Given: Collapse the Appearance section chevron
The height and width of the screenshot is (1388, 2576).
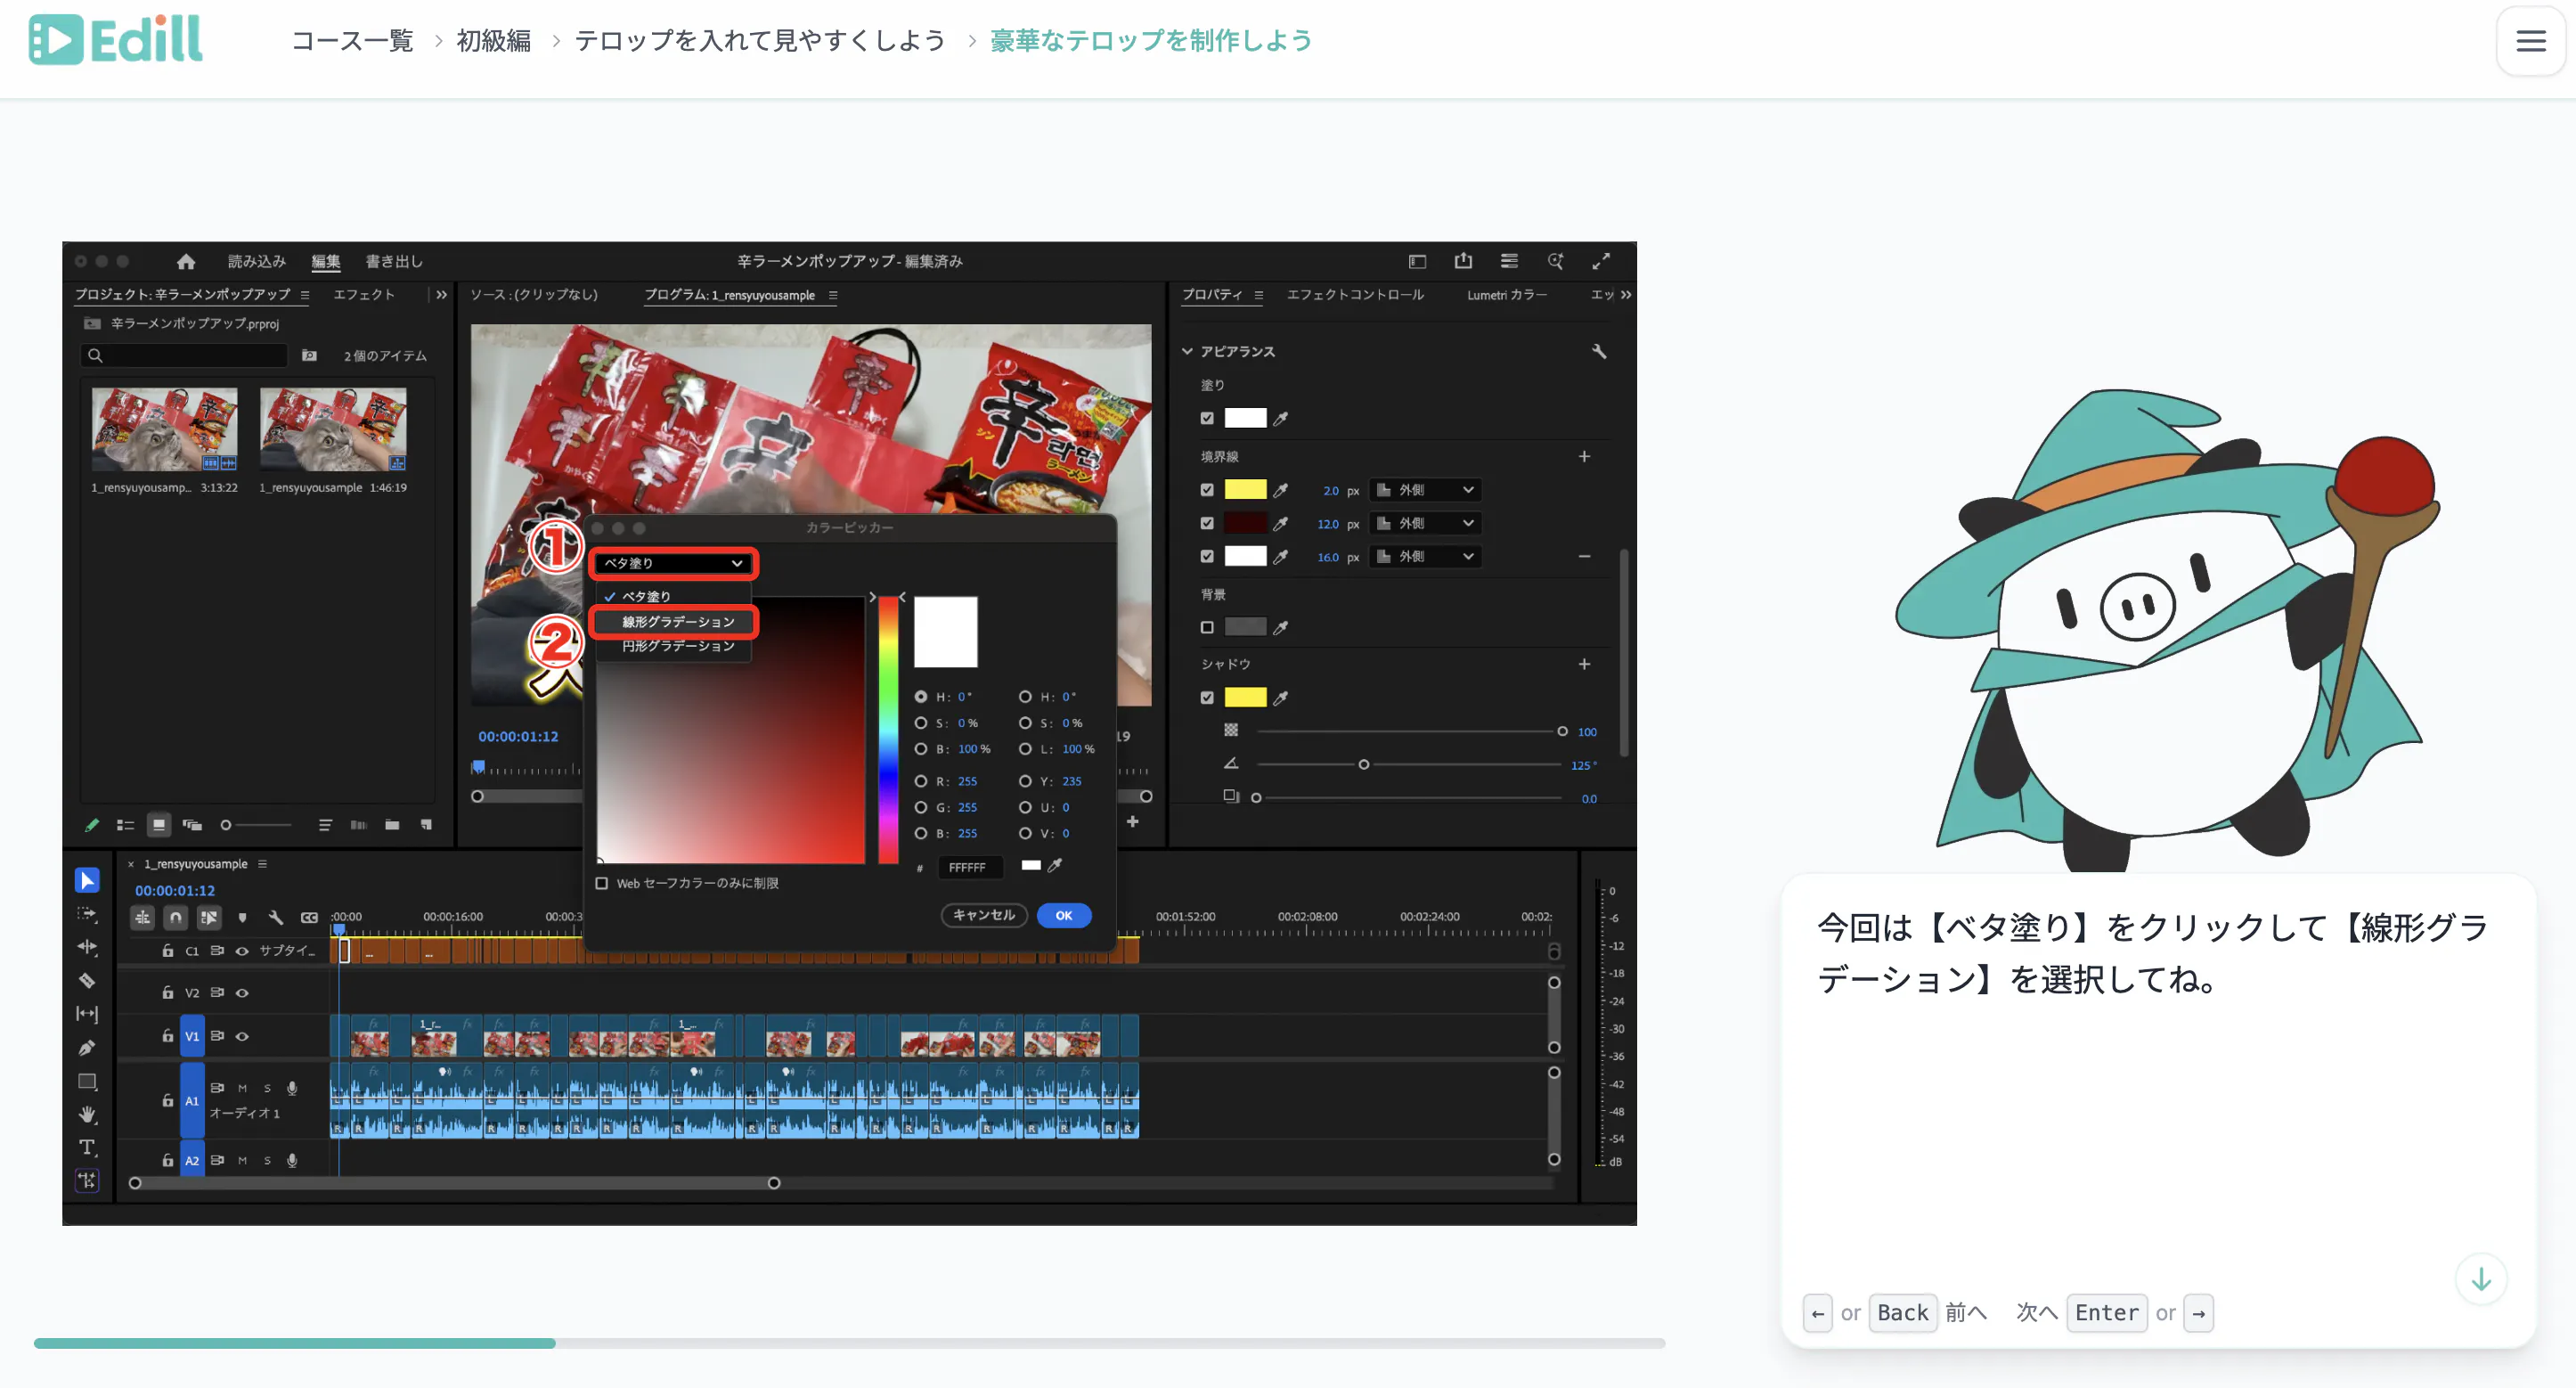Looking at the screenshot, I should [x=1187, y=351].
